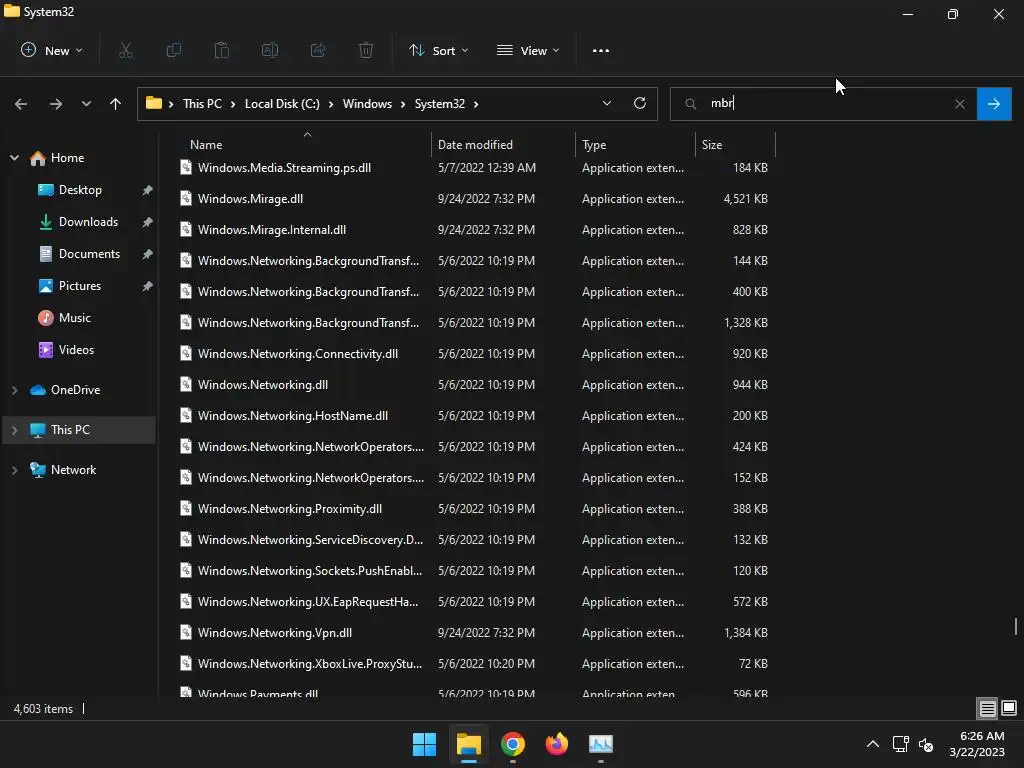The width and height of the screenshot is (1024, 768).
Task: Open the View options dropdown
Action: pos(528,50)
